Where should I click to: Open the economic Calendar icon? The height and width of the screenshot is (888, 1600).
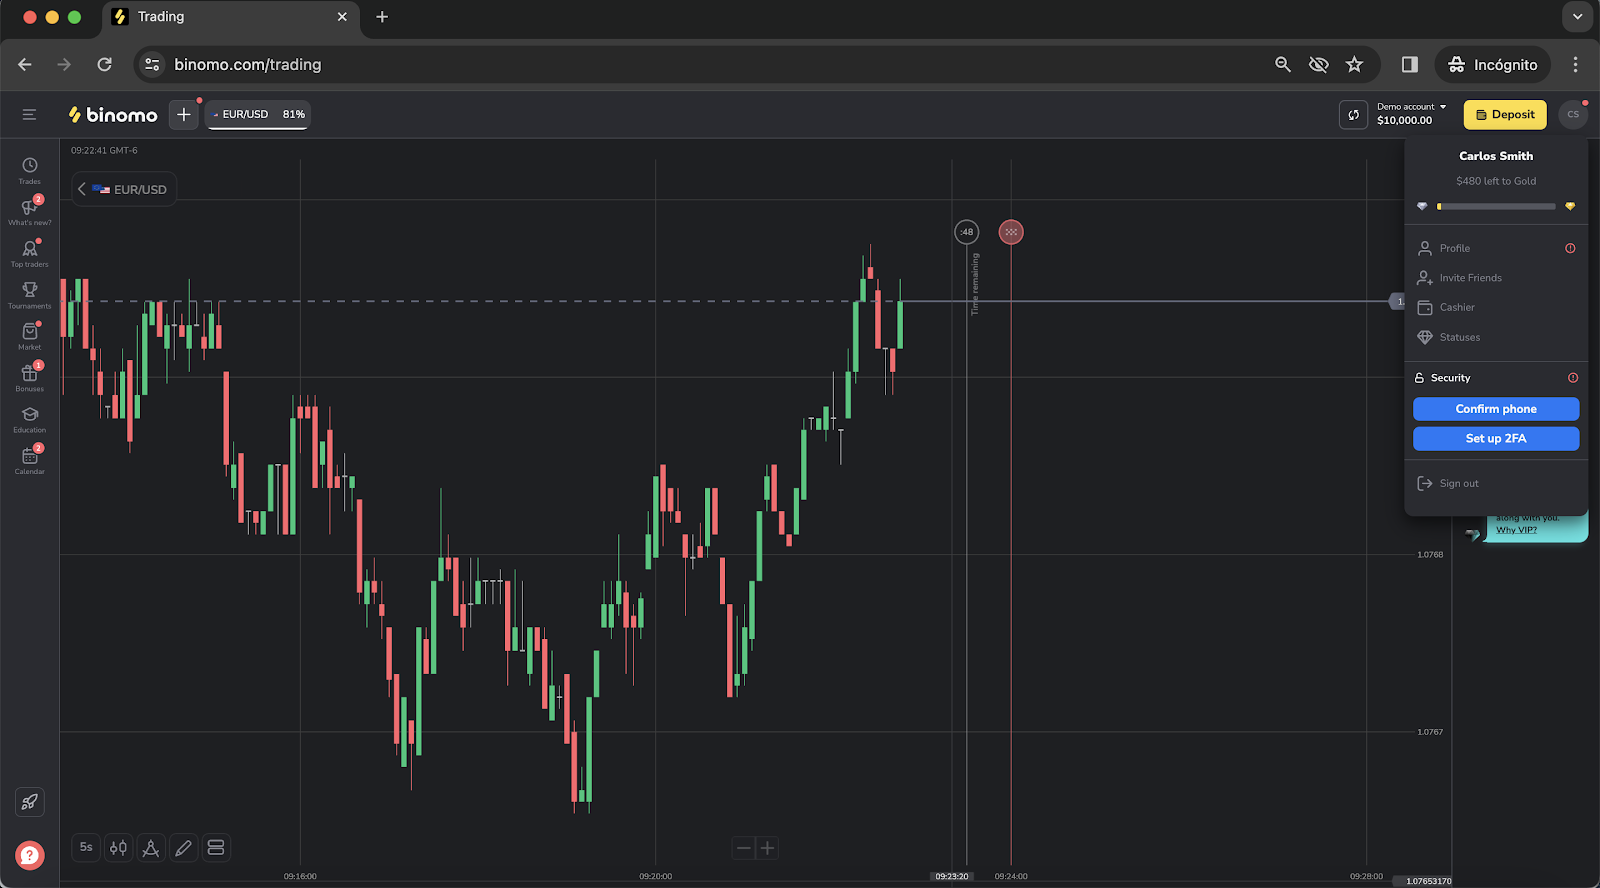(x=30, y=459)
